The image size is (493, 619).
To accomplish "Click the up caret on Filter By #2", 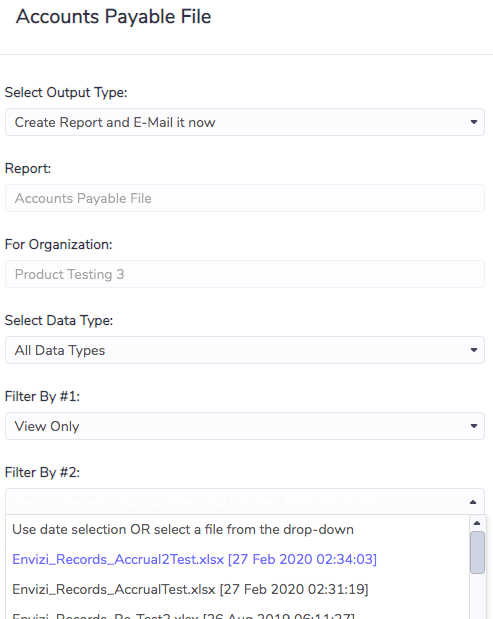I will [473, 502].
